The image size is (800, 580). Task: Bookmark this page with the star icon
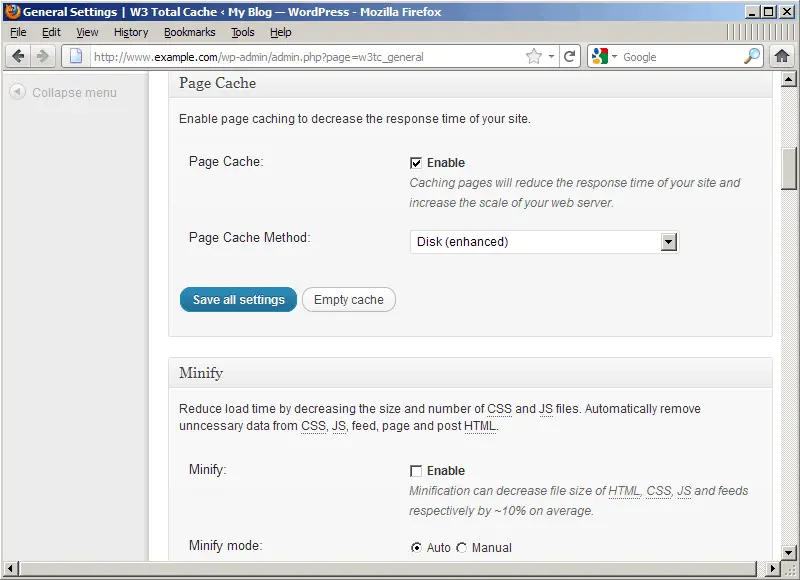coord(534,56)
